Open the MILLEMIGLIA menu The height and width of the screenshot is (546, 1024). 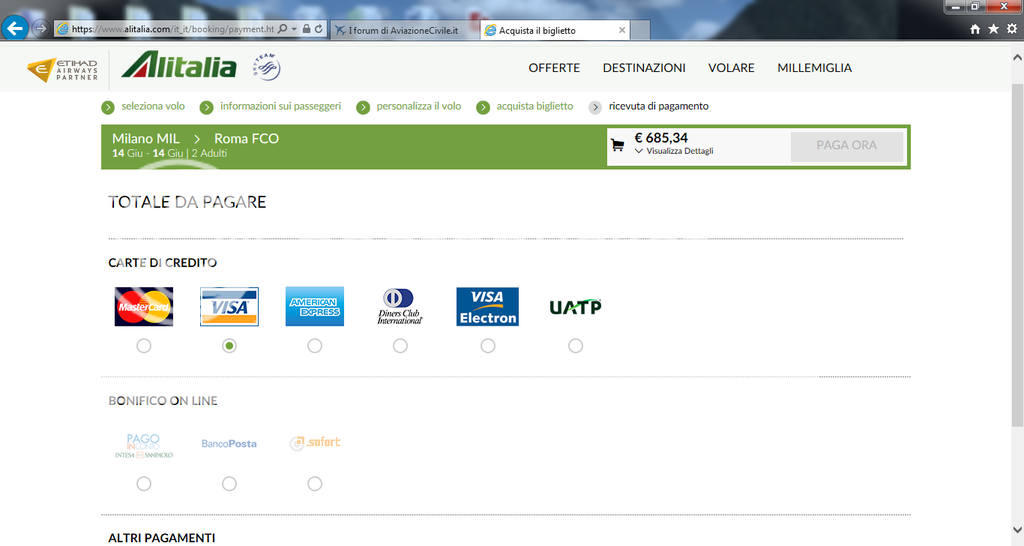point(814,68)
